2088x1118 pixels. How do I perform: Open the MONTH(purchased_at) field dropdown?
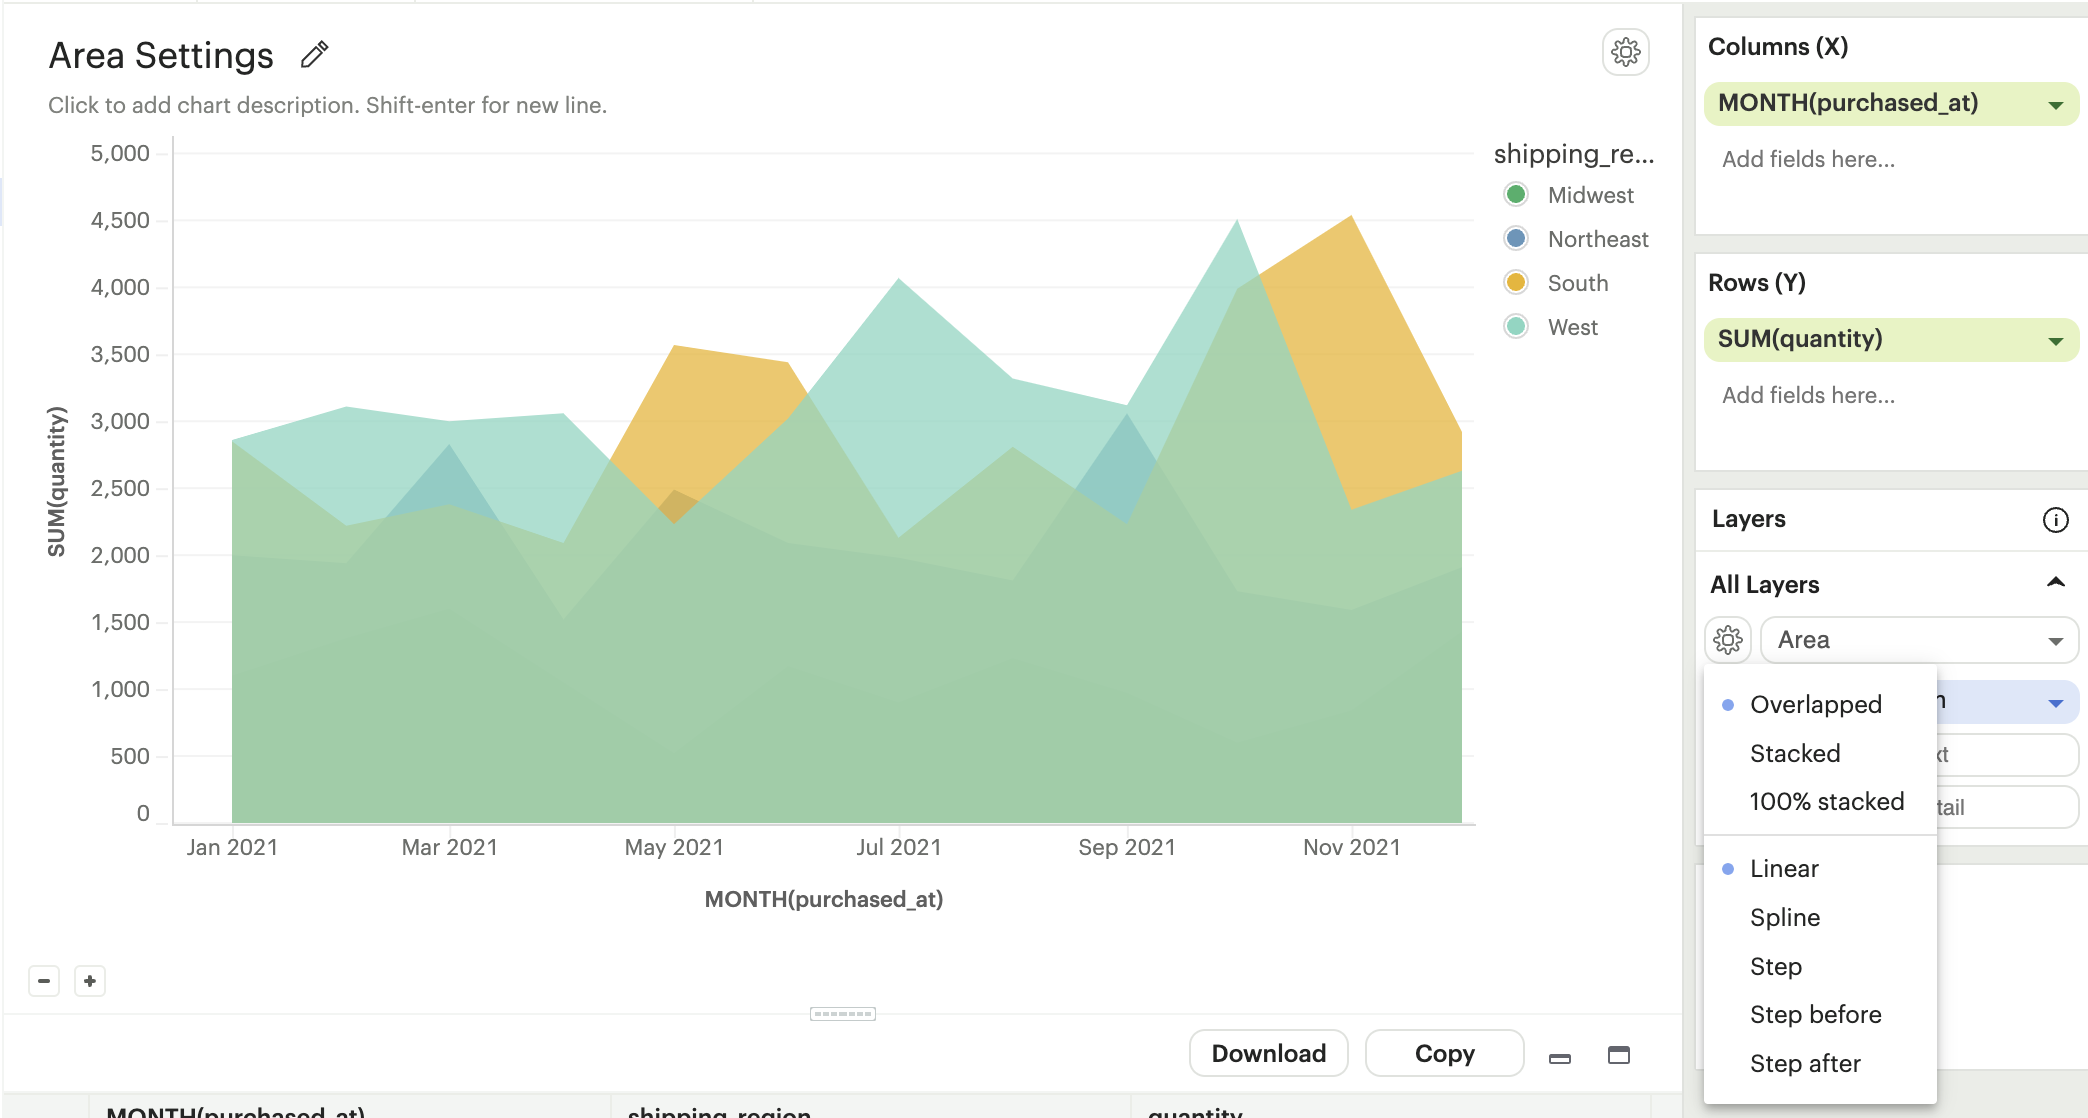(x=2056, y=105)
